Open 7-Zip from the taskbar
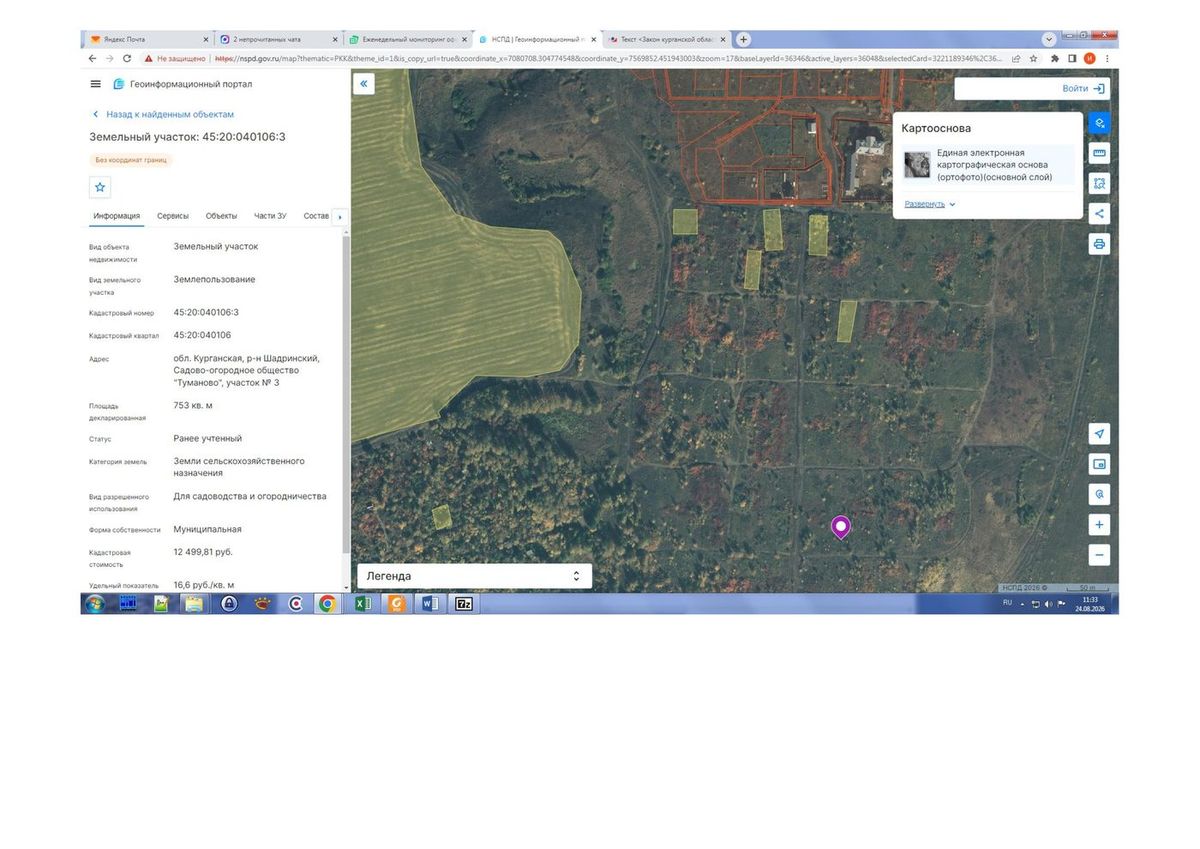The height and width of the screenshot is (849, 1200). pos(464,604)
